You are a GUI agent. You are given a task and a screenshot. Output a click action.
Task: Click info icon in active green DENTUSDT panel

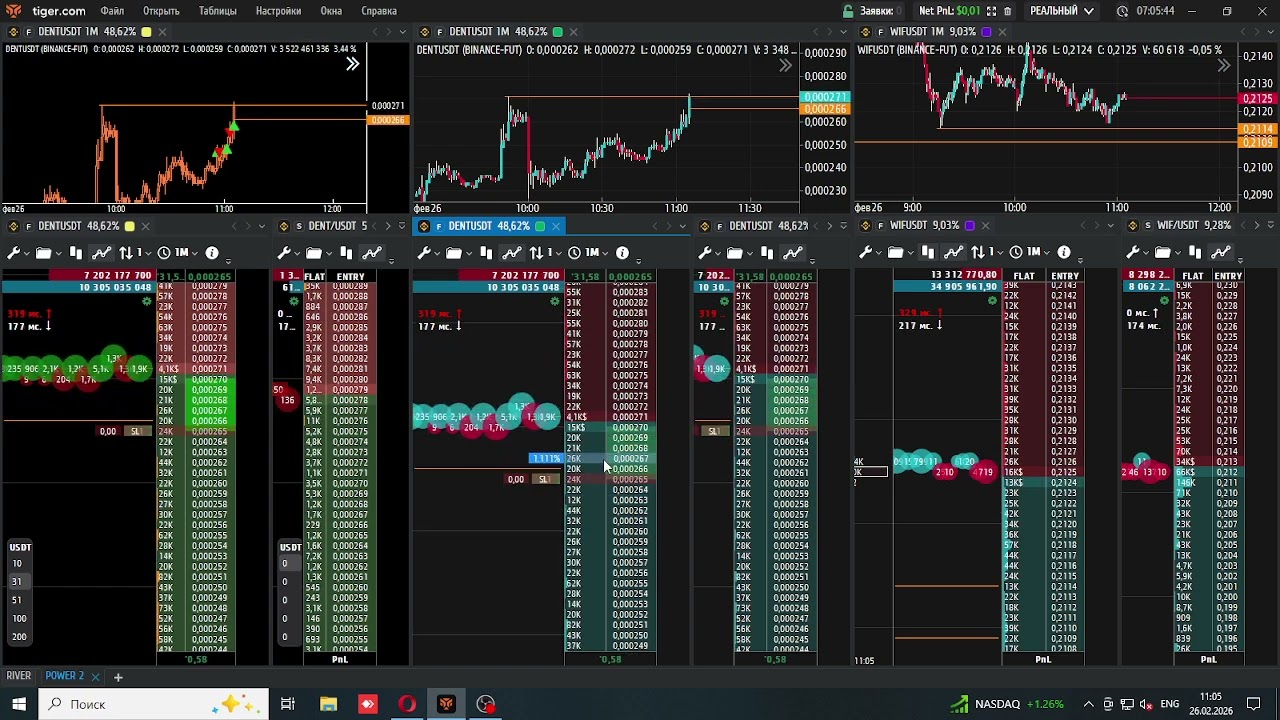[622, 253]
